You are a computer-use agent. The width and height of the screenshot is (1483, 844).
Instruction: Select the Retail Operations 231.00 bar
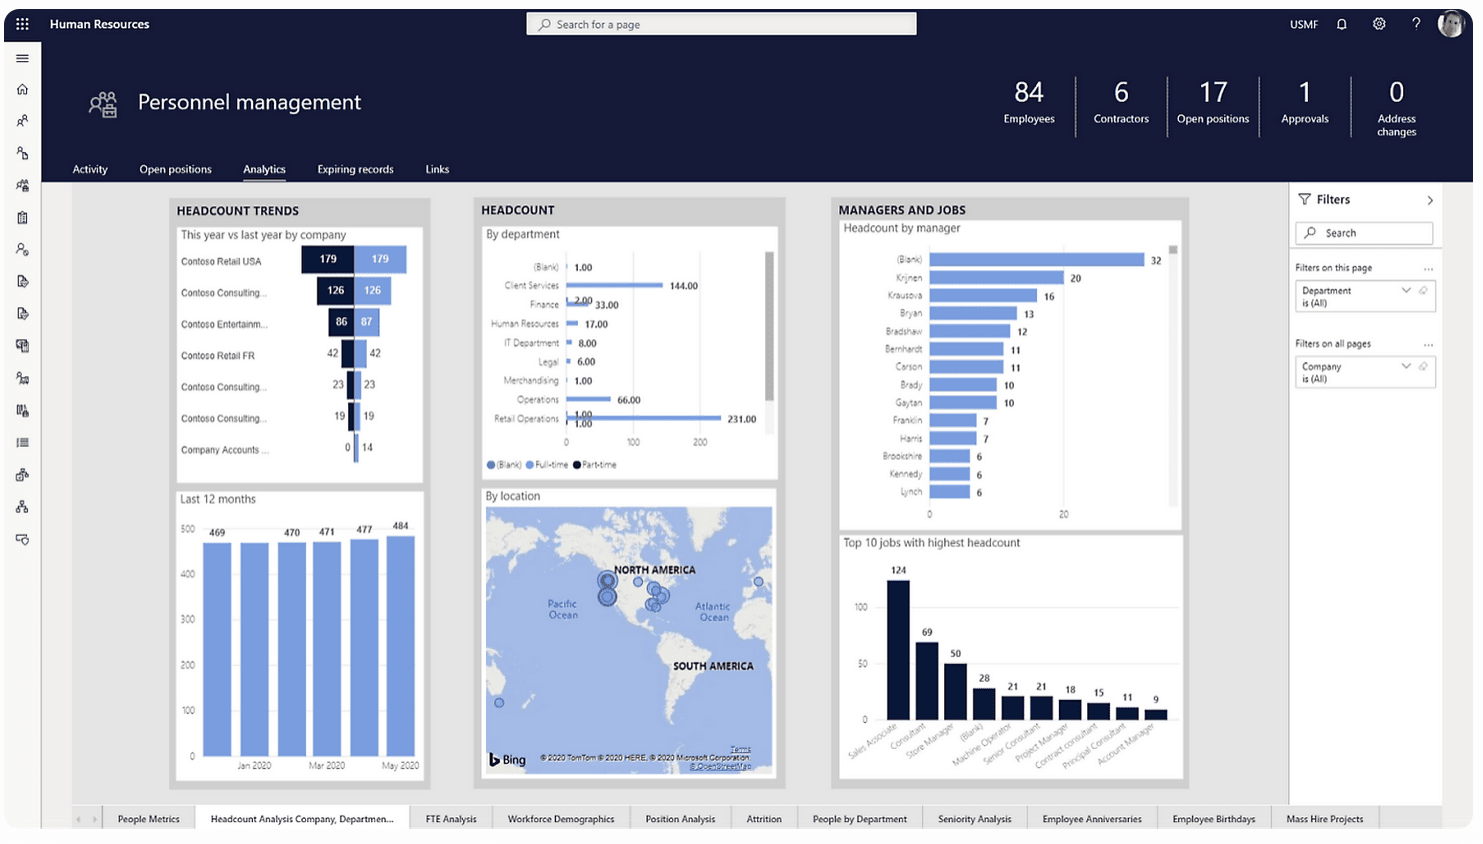[644, 418]
